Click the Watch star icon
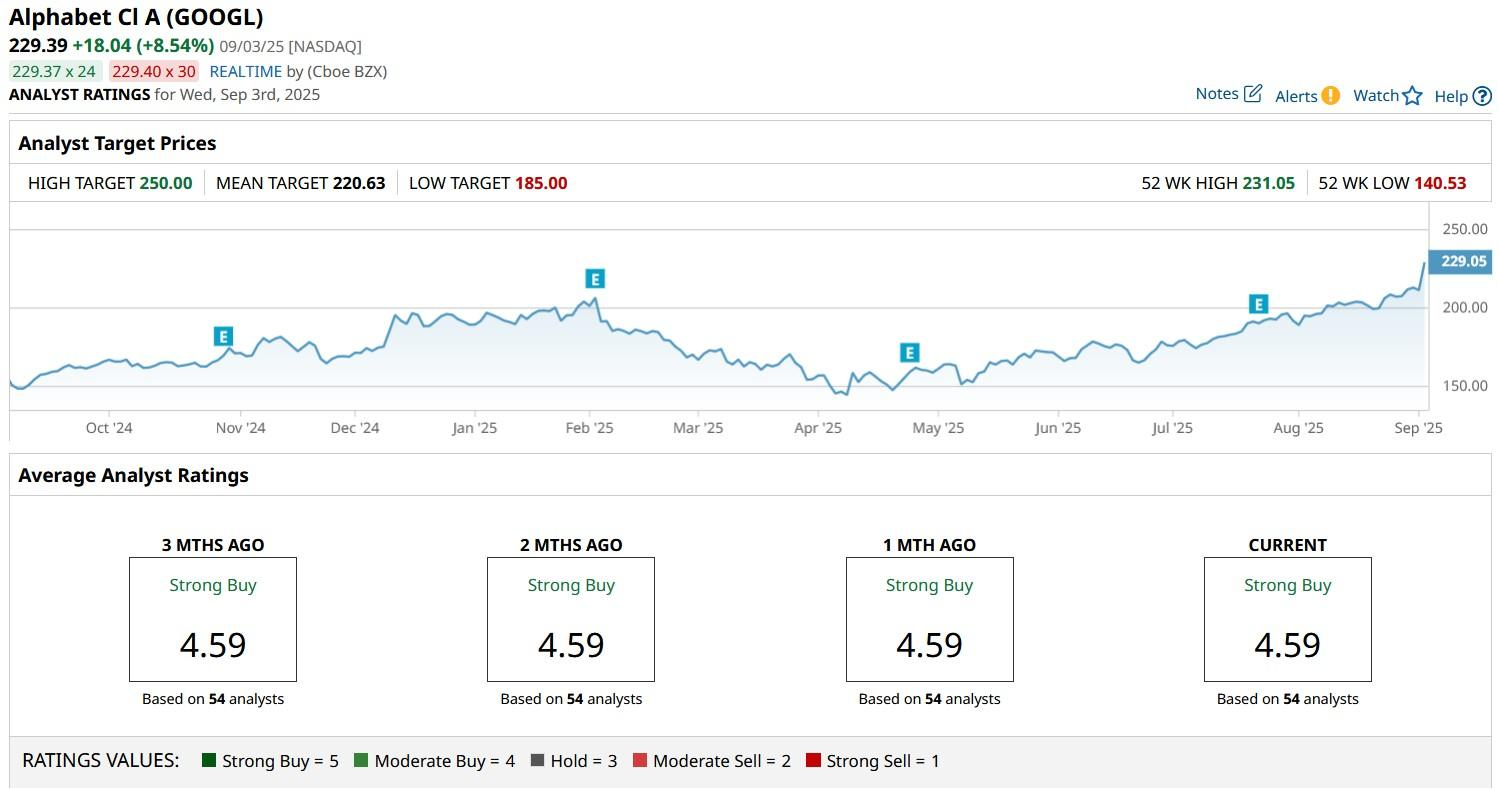 [1412, 96]
